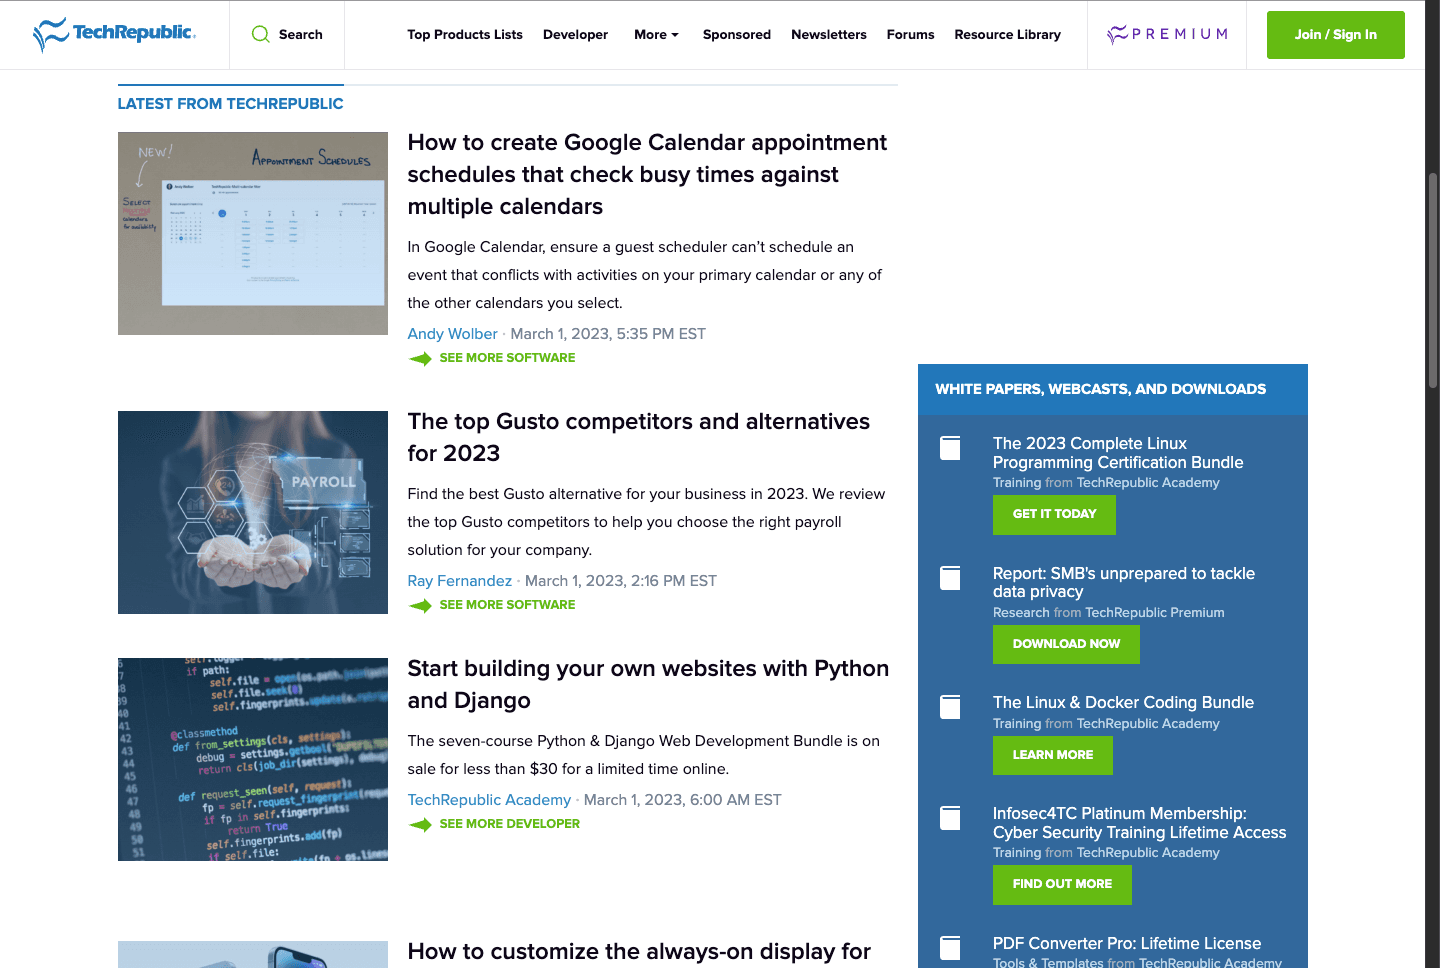Image resolution: width=1440 pixels, height=968 pixels.
Task: Open always-on display article headline
Action: 639,952
